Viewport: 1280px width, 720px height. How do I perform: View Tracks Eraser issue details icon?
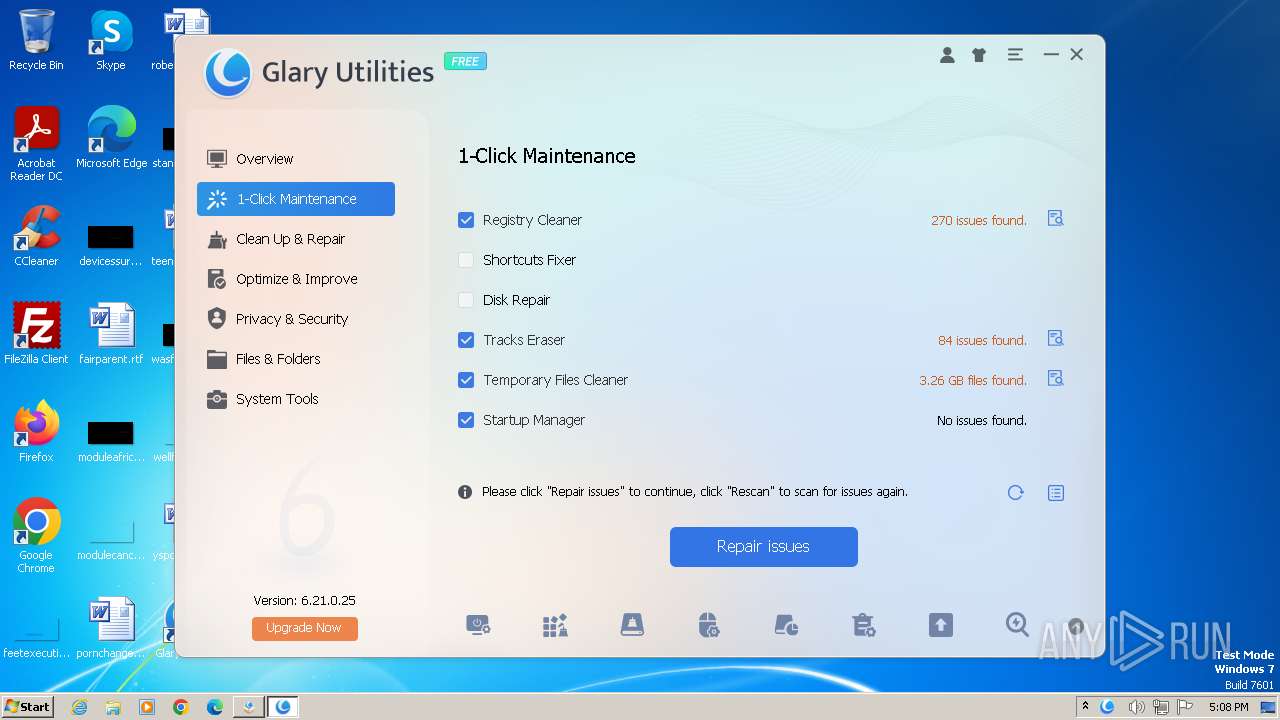point(1055,339)
